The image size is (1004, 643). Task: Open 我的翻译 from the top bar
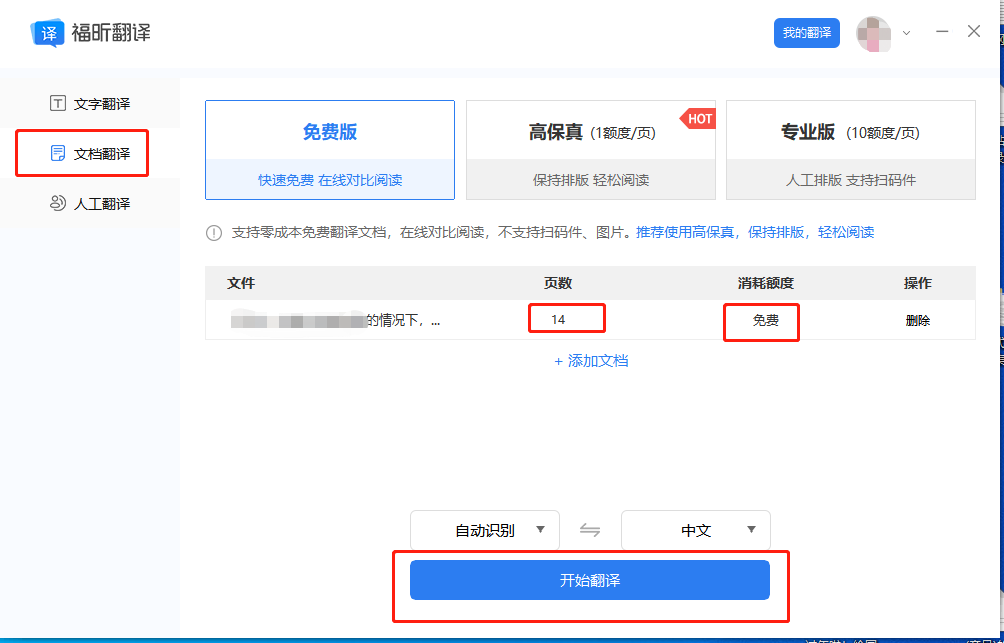pos(806,31)
